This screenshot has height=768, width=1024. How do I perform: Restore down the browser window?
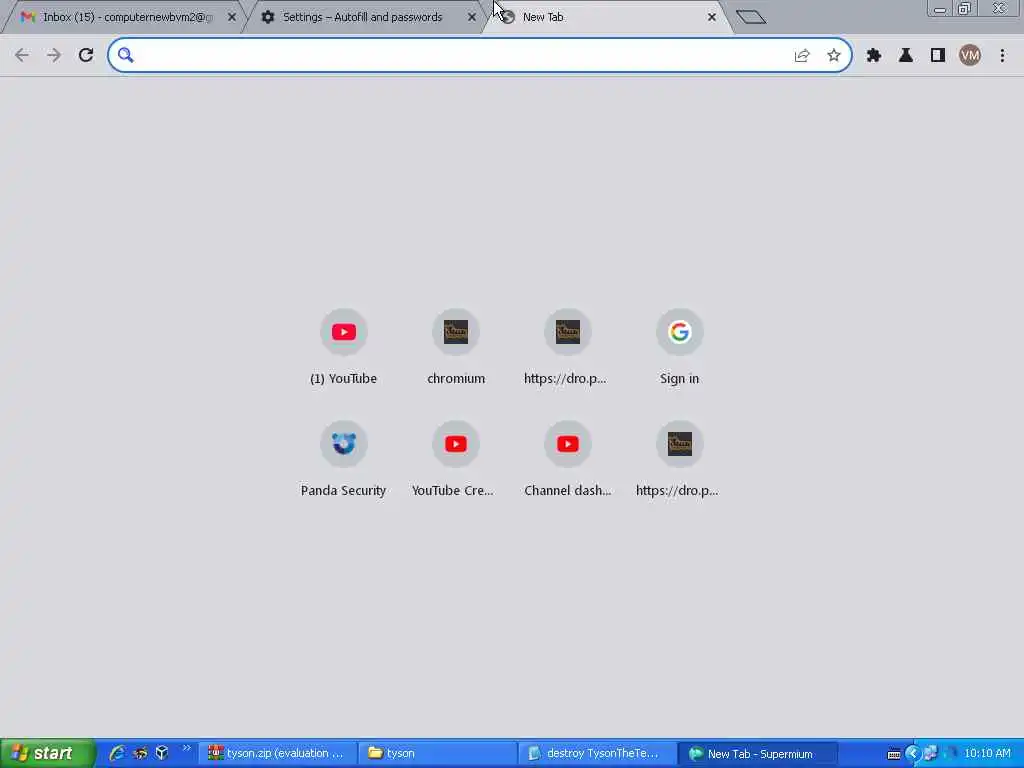[x=964, y=9]
